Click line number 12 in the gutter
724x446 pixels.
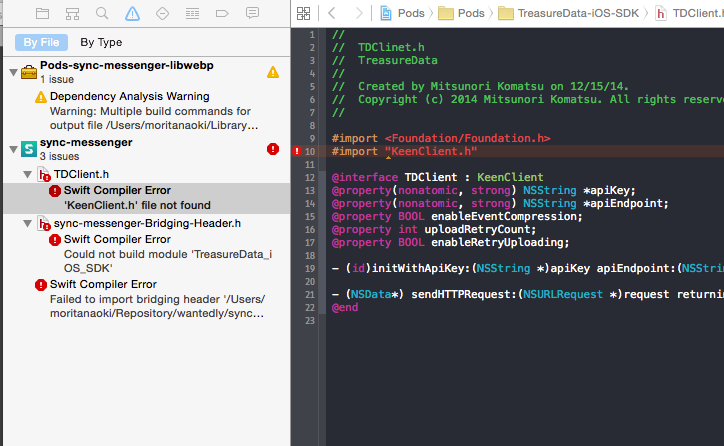[x=309, y=177]
